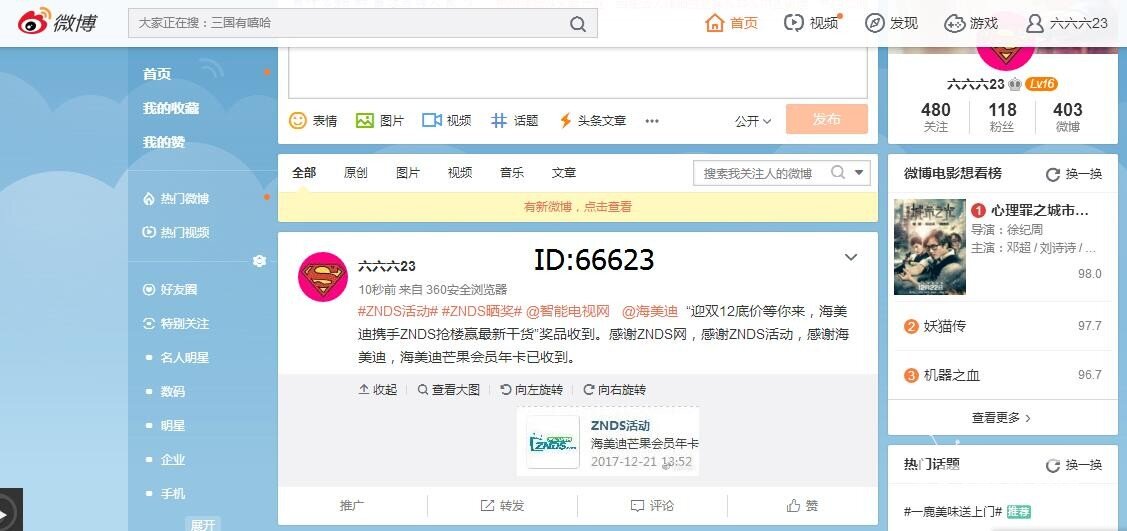Click the Weibo logo
The width and height of the screenshot is (1127, 531).
(x=58, y=23)
